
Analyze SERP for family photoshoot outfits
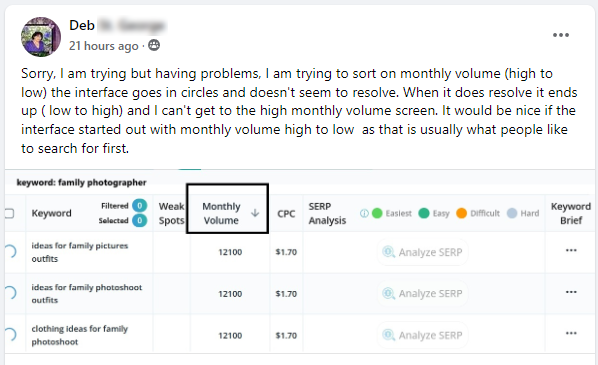click(x=422, y=294)
